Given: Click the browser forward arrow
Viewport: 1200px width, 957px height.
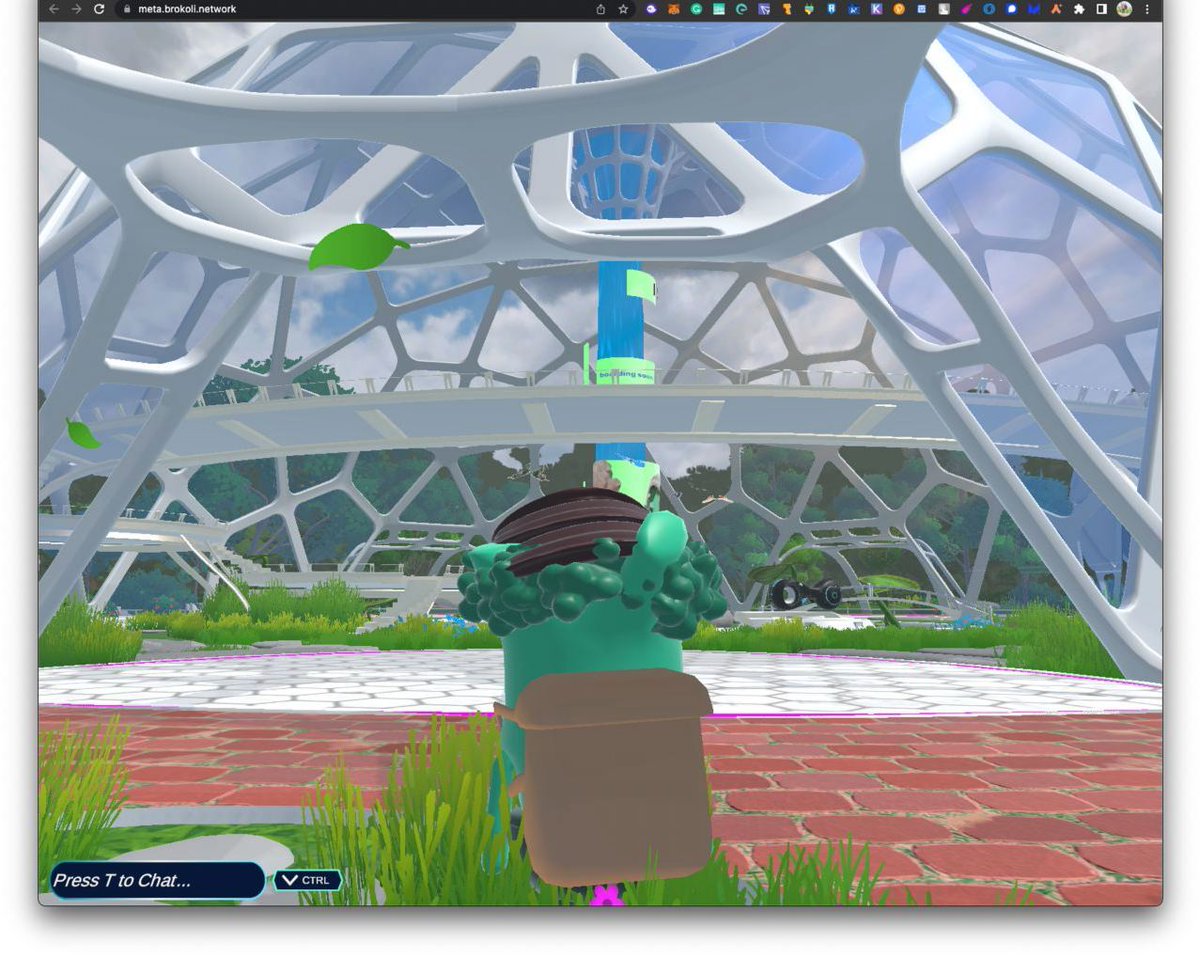Looking at the screenshot, I should point(76,9).
